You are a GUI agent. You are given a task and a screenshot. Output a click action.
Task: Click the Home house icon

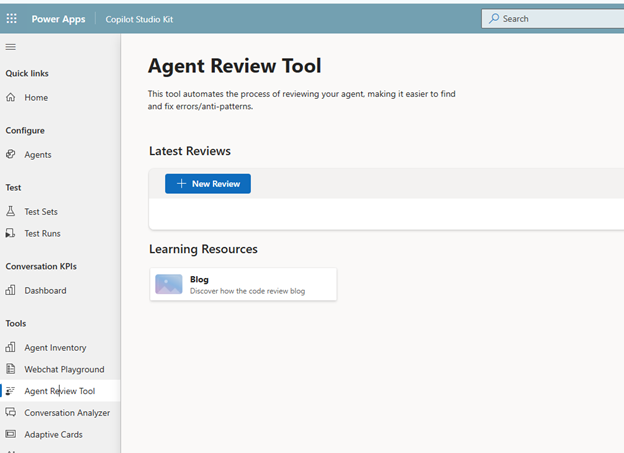(11, 97)
